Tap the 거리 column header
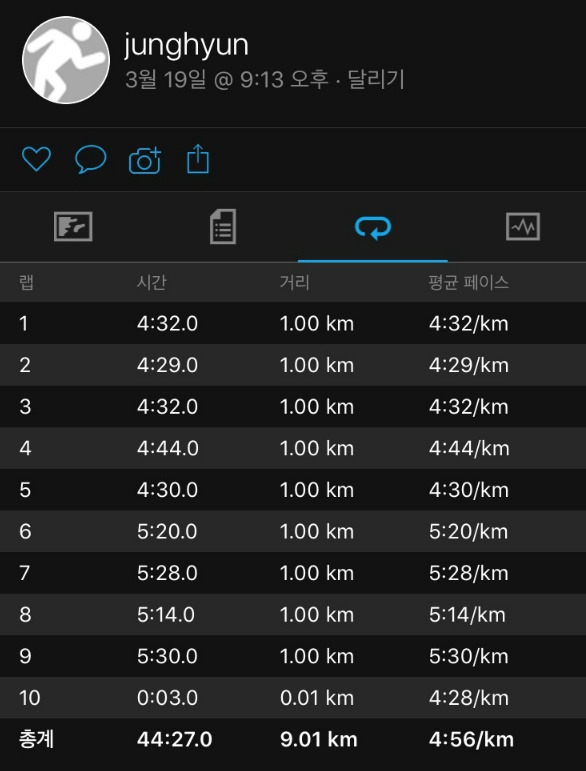Screen dimensions: 586x771 [x=294, y=283]
